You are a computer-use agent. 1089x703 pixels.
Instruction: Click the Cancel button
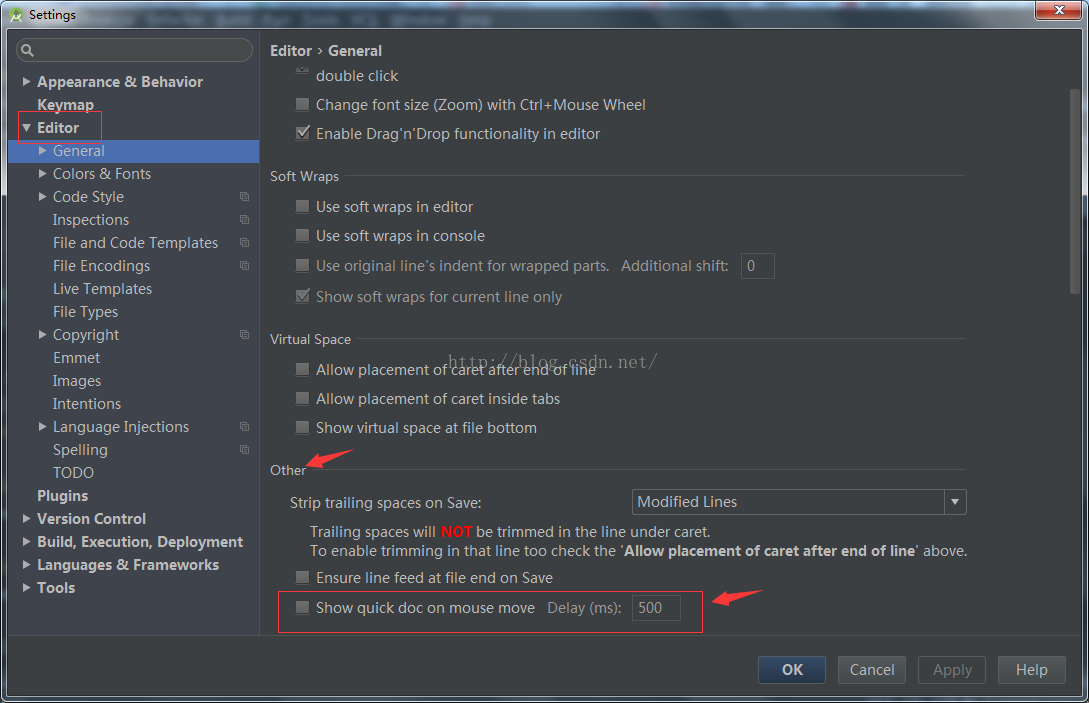[x=872, y=670]
